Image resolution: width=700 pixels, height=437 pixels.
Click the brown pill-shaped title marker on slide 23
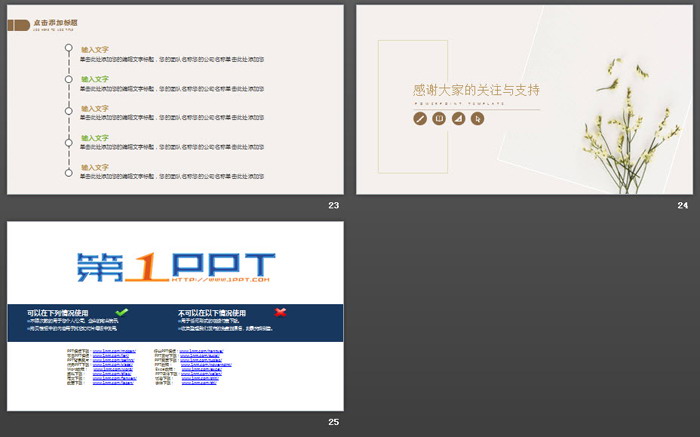pyautogui.click(x=19, y=25)
